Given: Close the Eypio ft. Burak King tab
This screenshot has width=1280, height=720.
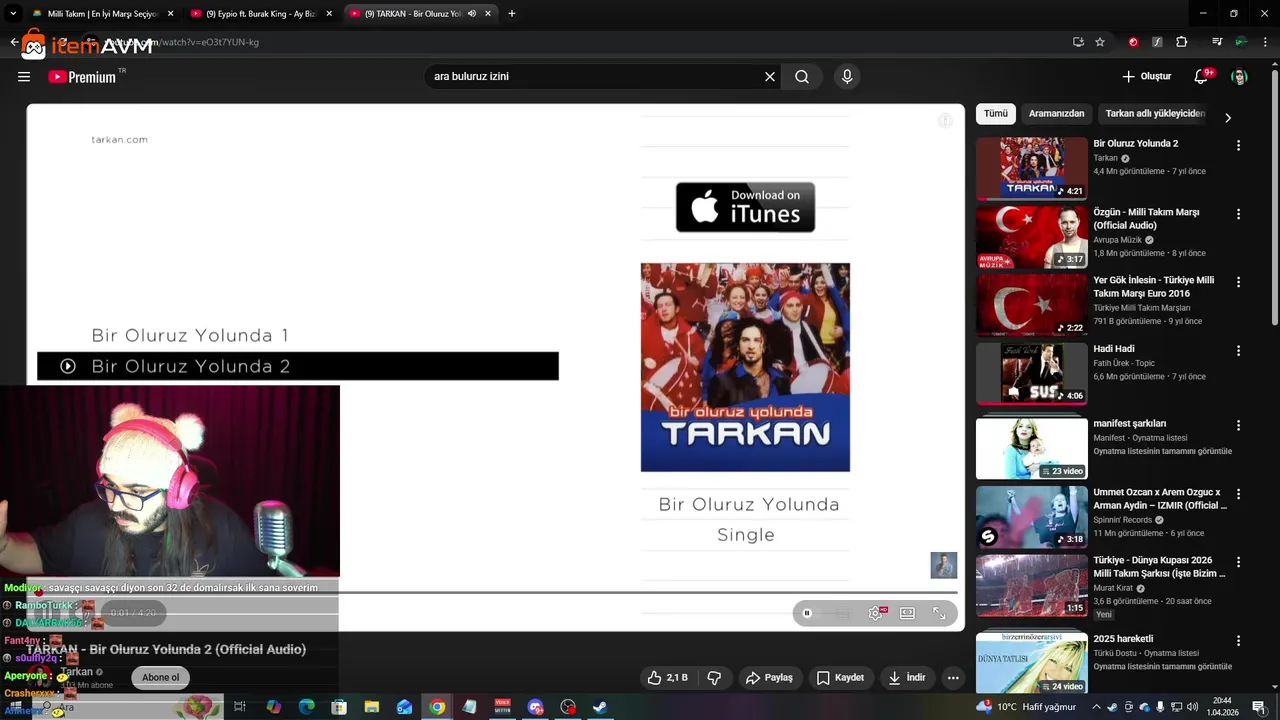Looking at the screenshot, I should pos(329,14).
